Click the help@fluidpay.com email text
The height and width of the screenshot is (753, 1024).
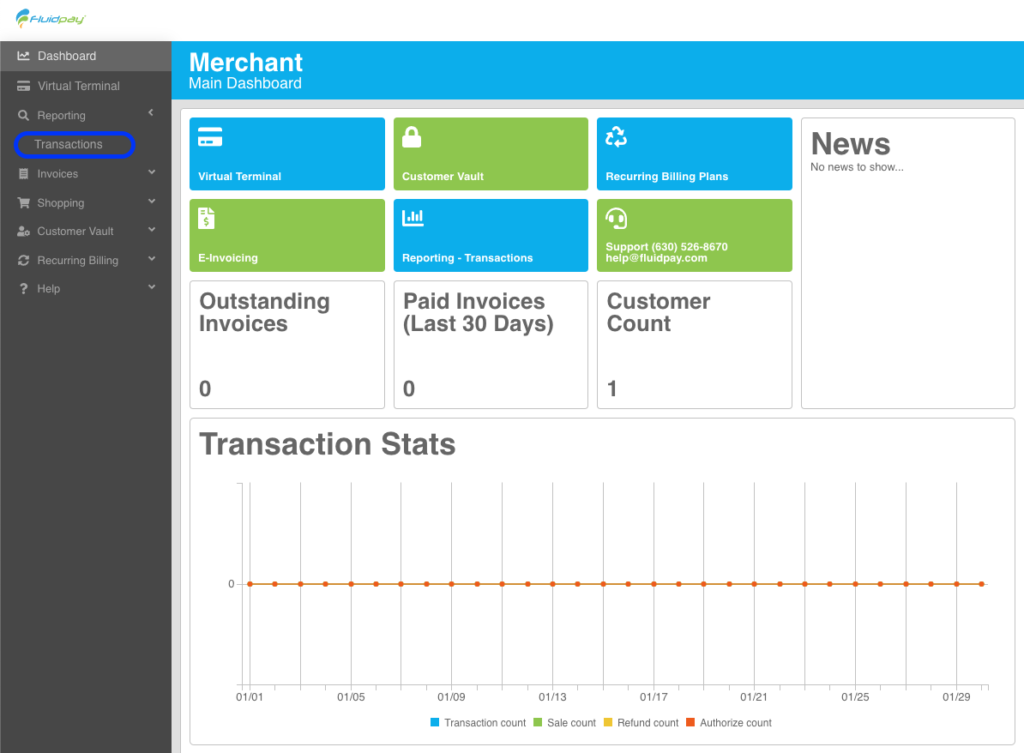pyautogui.click(x=656, y=258)
